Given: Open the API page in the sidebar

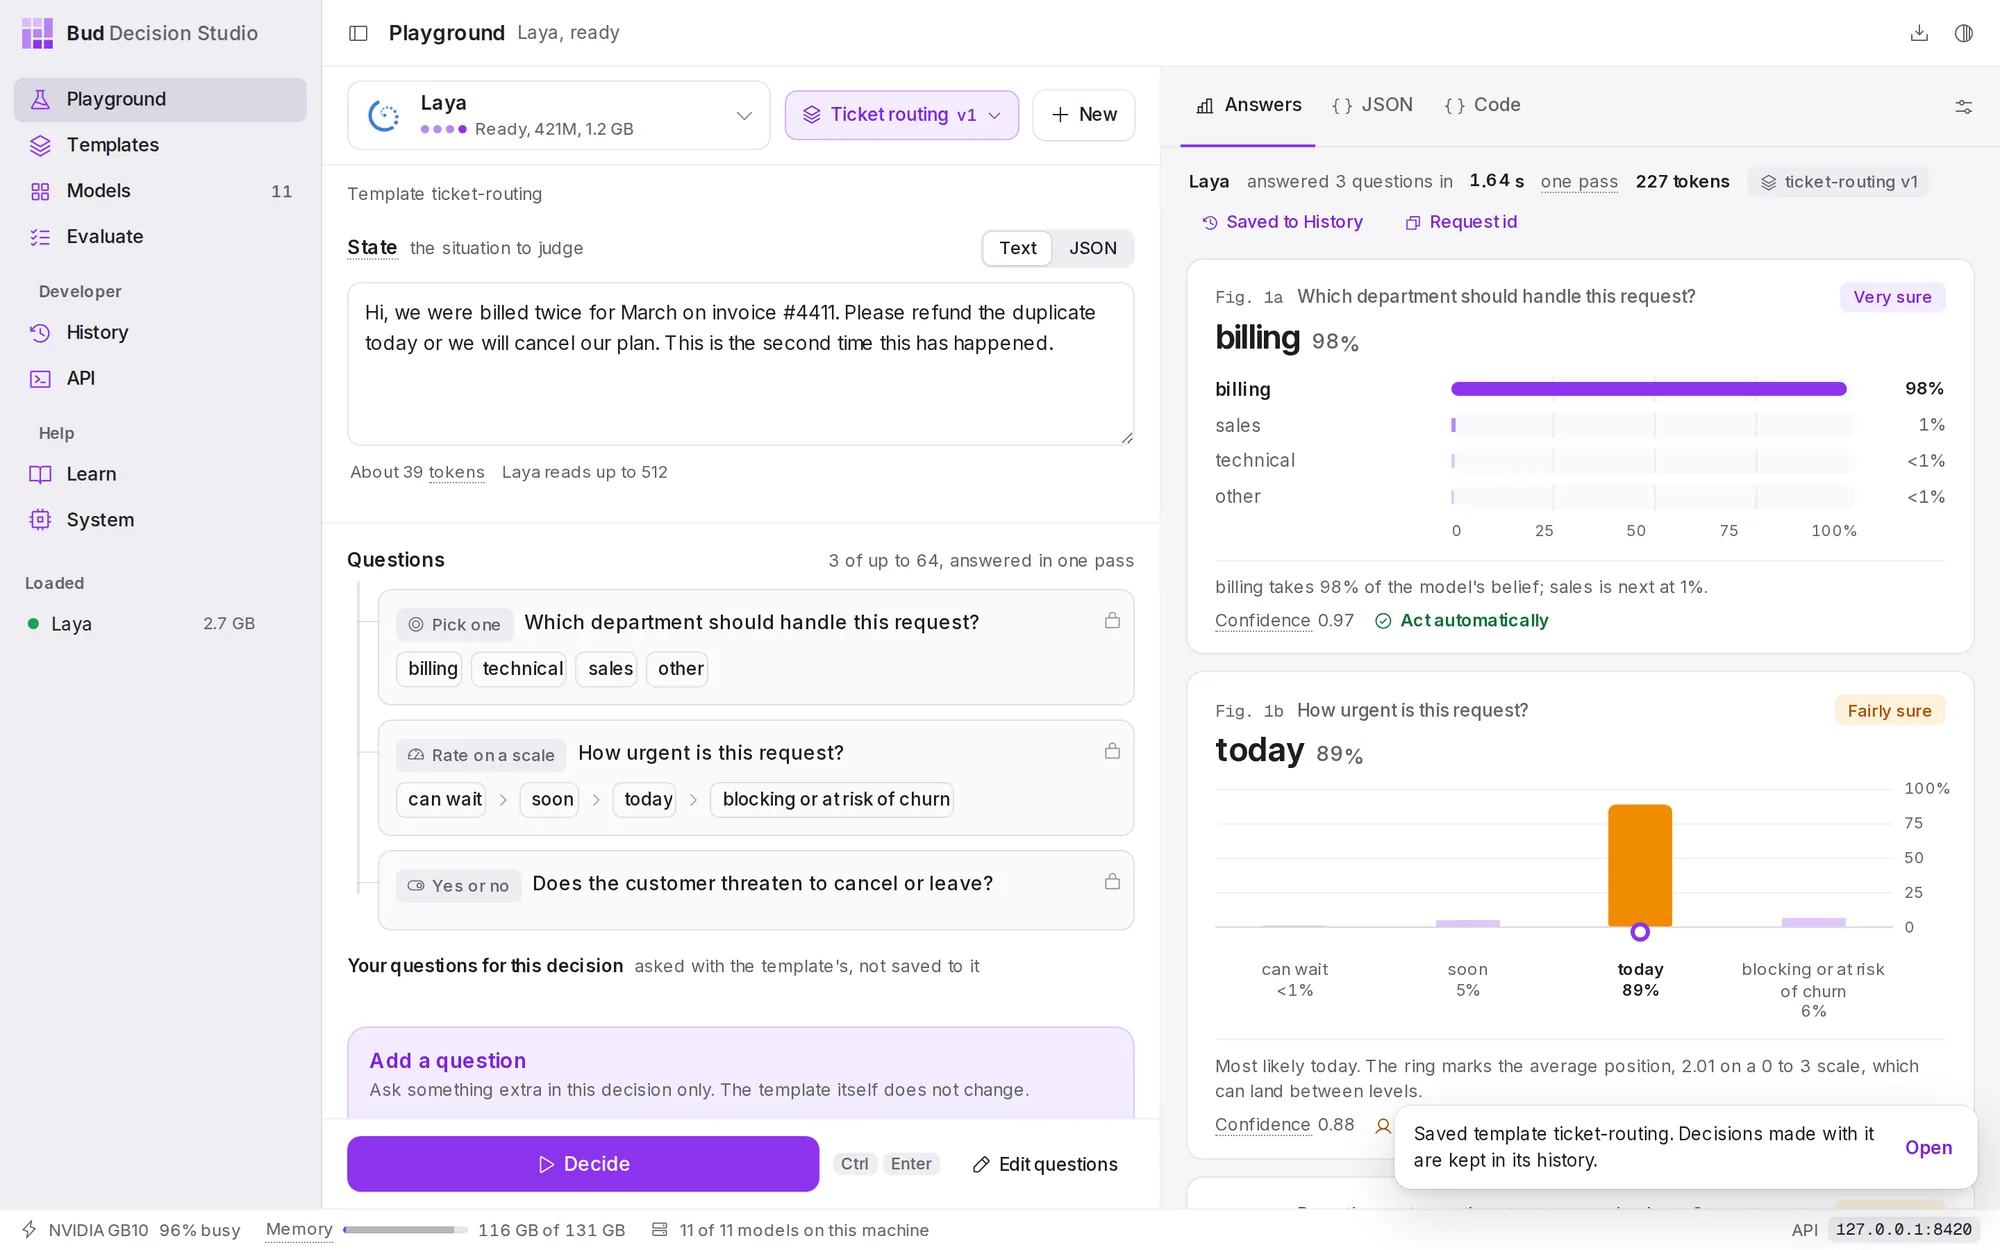Looking at the screenshot, I should 160,379.
